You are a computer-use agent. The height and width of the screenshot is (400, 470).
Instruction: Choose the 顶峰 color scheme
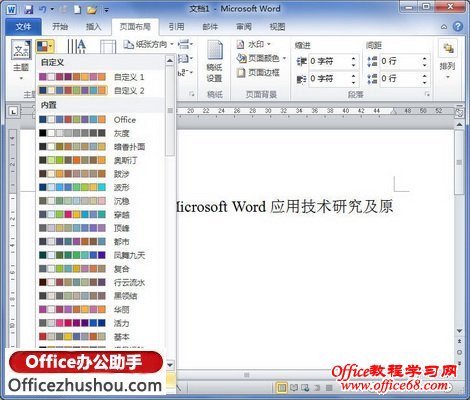101,228
